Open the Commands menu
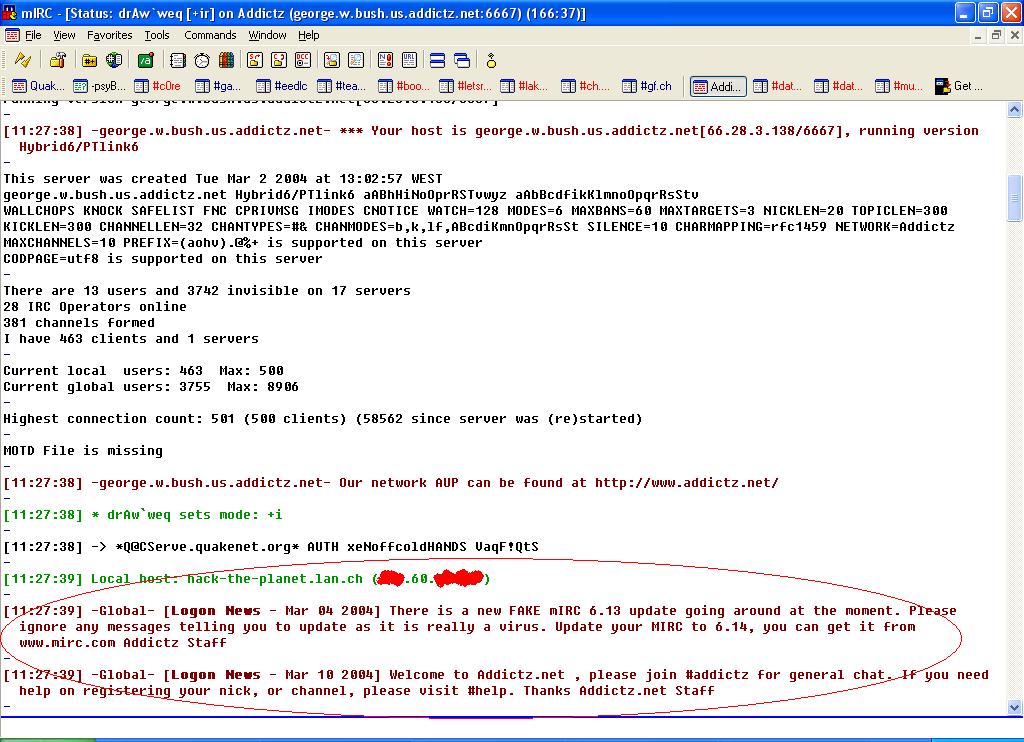Viewport: 1024px width, 742px height. click(x=210, y=35)
